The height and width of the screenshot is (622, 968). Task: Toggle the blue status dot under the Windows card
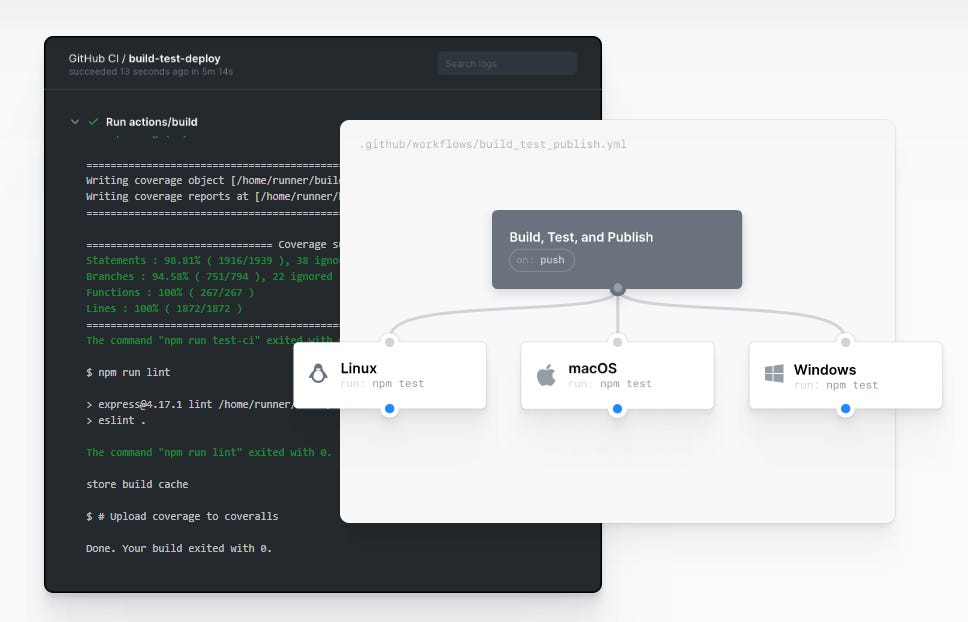click(845, 408)
